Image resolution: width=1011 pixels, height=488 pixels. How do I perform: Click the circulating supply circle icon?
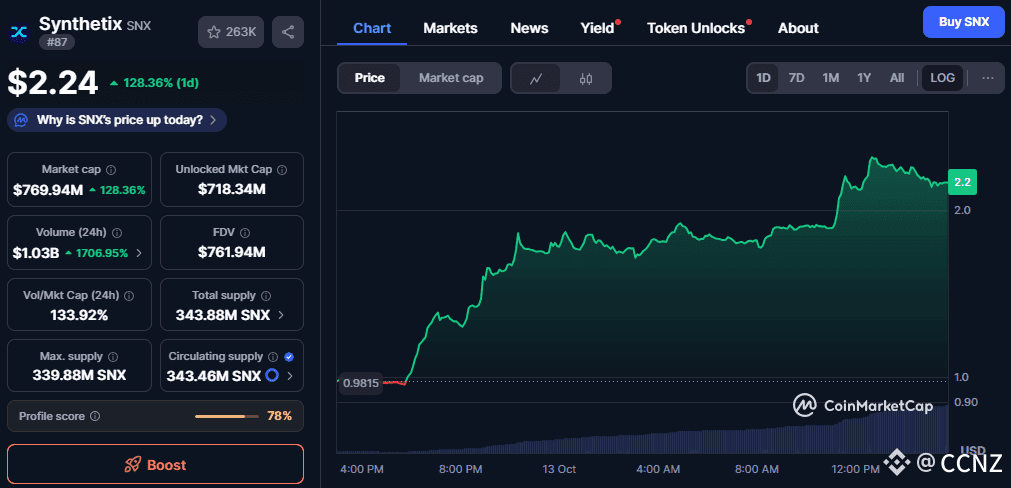point(271,376)
